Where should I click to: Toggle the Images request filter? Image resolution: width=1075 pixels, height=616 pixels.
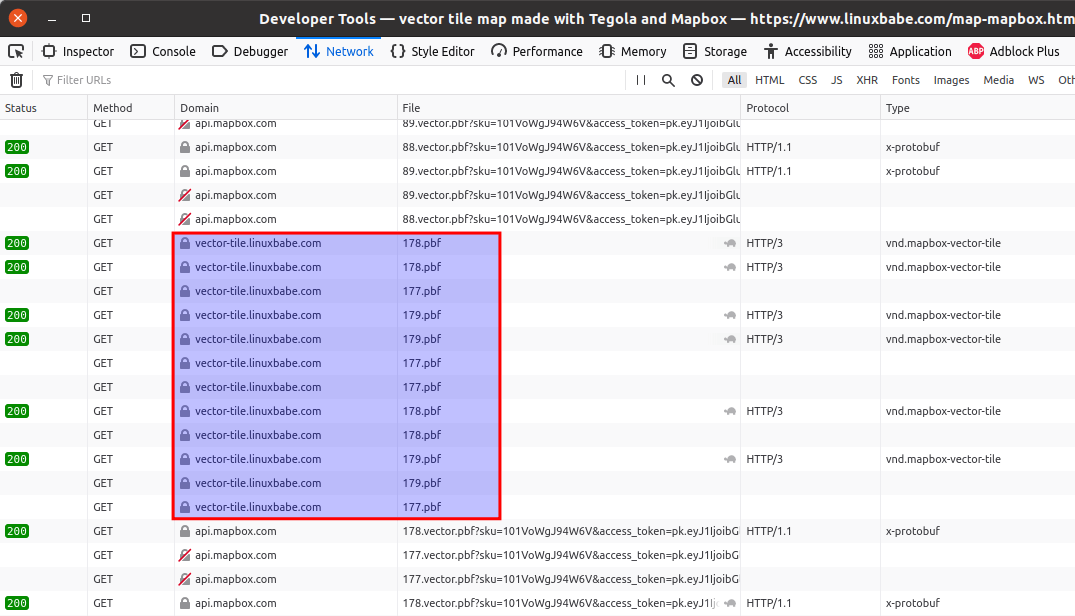coord(951,80)
